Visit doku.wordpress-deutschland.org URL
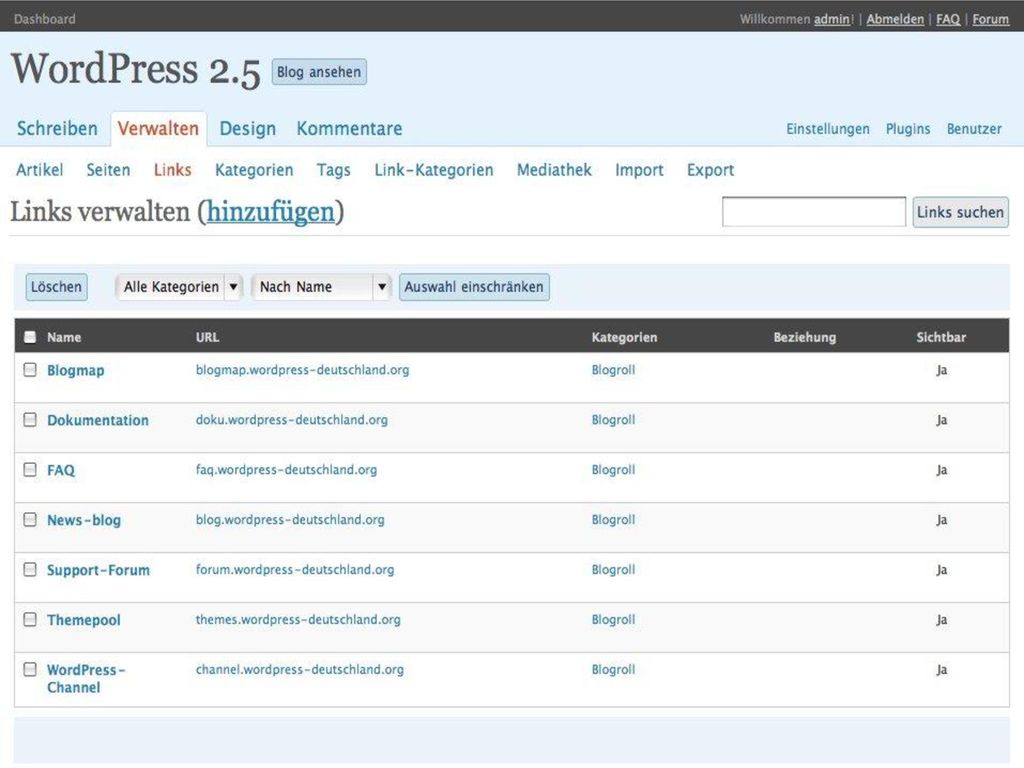This screenshot has width=1024, height=768. pos(291,419)
